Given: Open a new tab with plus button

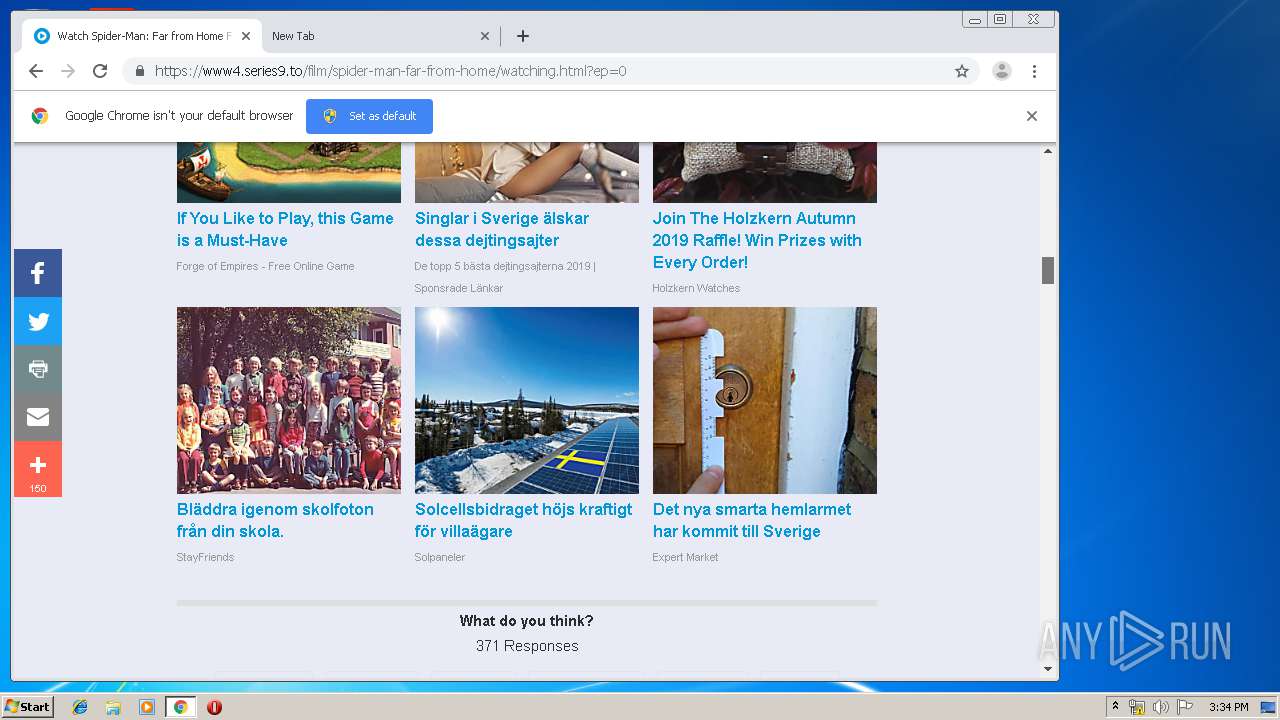Looking at the screenshot, I should pos(523,36).
